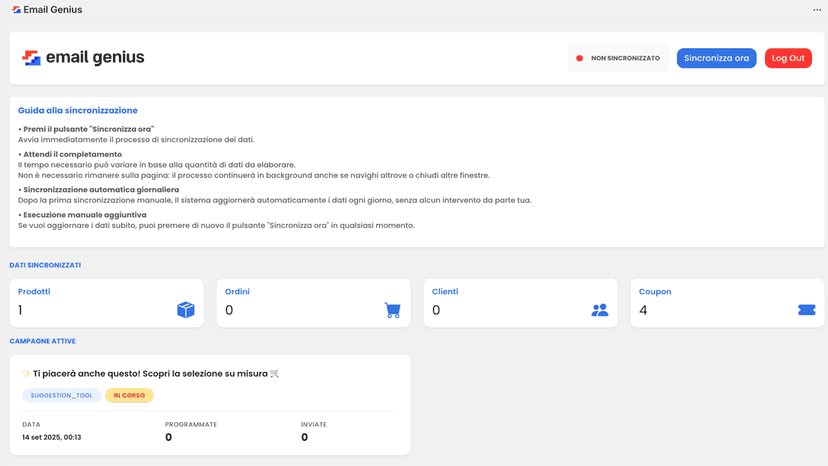Click the CAMPAGNE ATTIVE section heading

[x=42, y=341]
